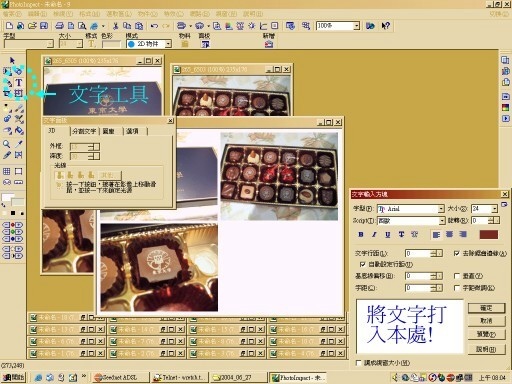Toggle Underline in the text entry box
The width and height of the screenshot is (512, 384).
click(x=388, y=234)
